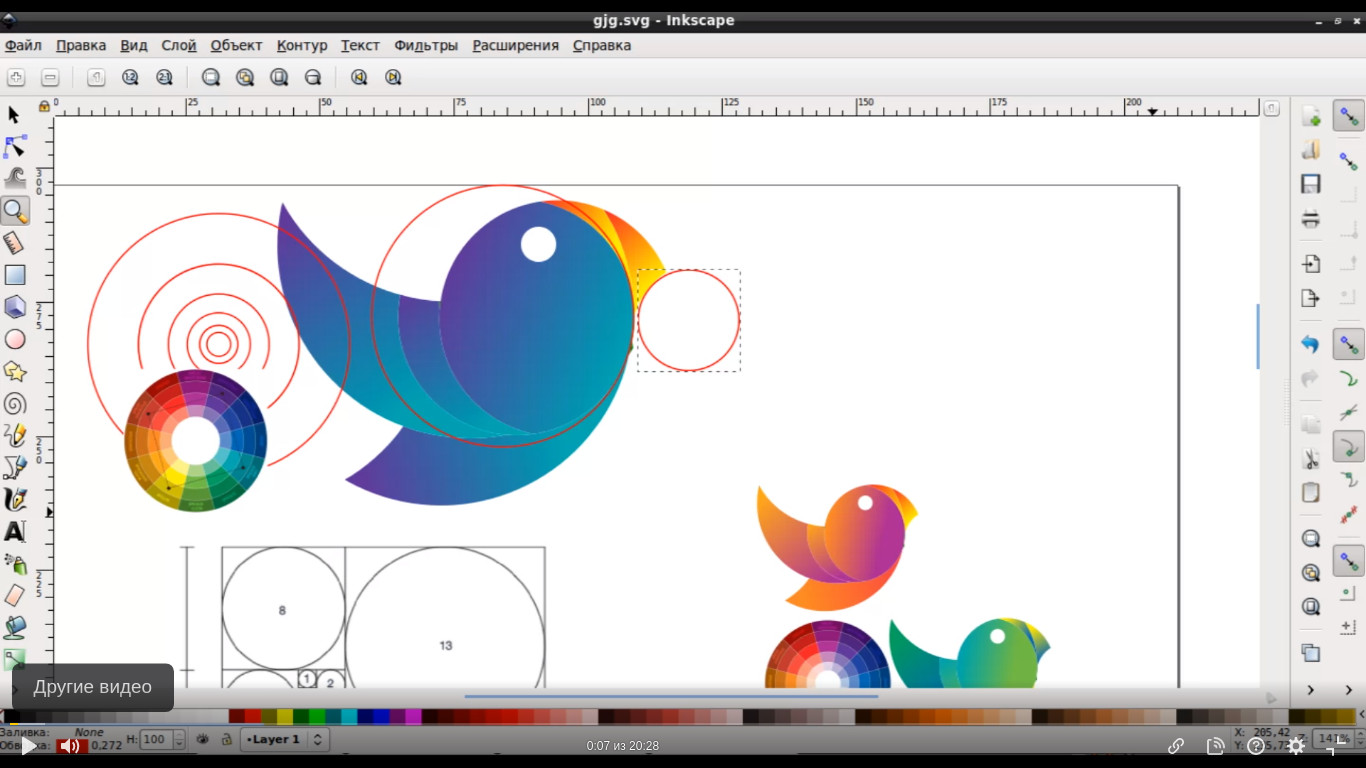1366x768 pixels.
Task: Toggle Enable snapping at snap bar top
Action: click(1348, 115)
